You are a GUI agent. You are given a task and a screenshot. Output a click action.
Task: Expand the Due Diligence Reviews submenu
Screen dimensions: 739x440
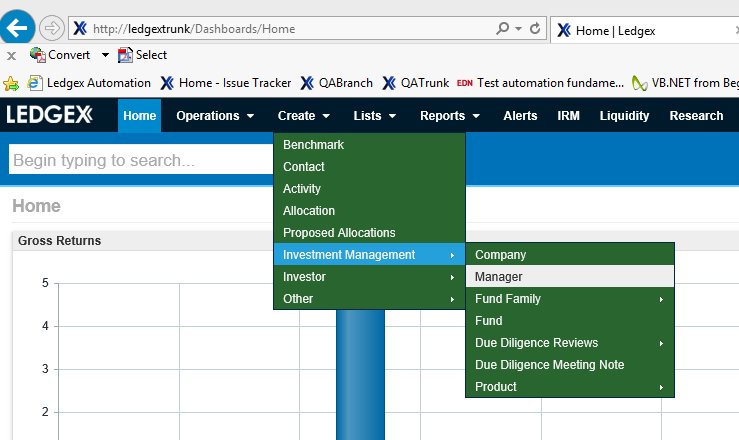pyautogui.click(x=570, y=342)
